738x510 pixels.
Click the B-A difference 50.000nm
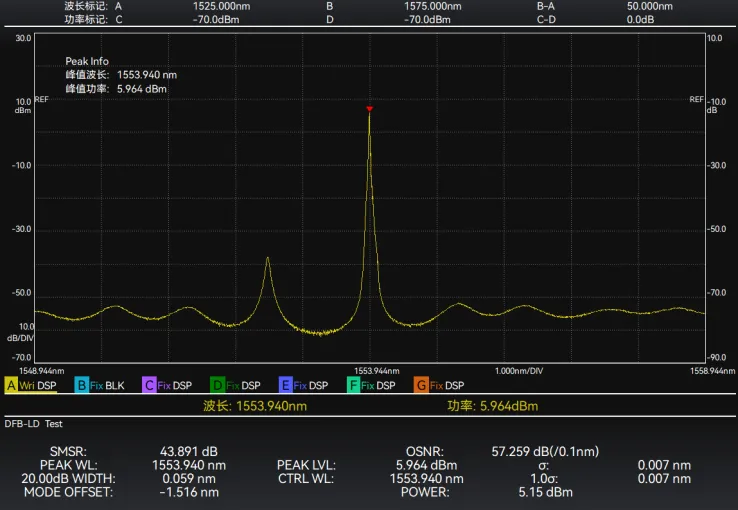650,6
